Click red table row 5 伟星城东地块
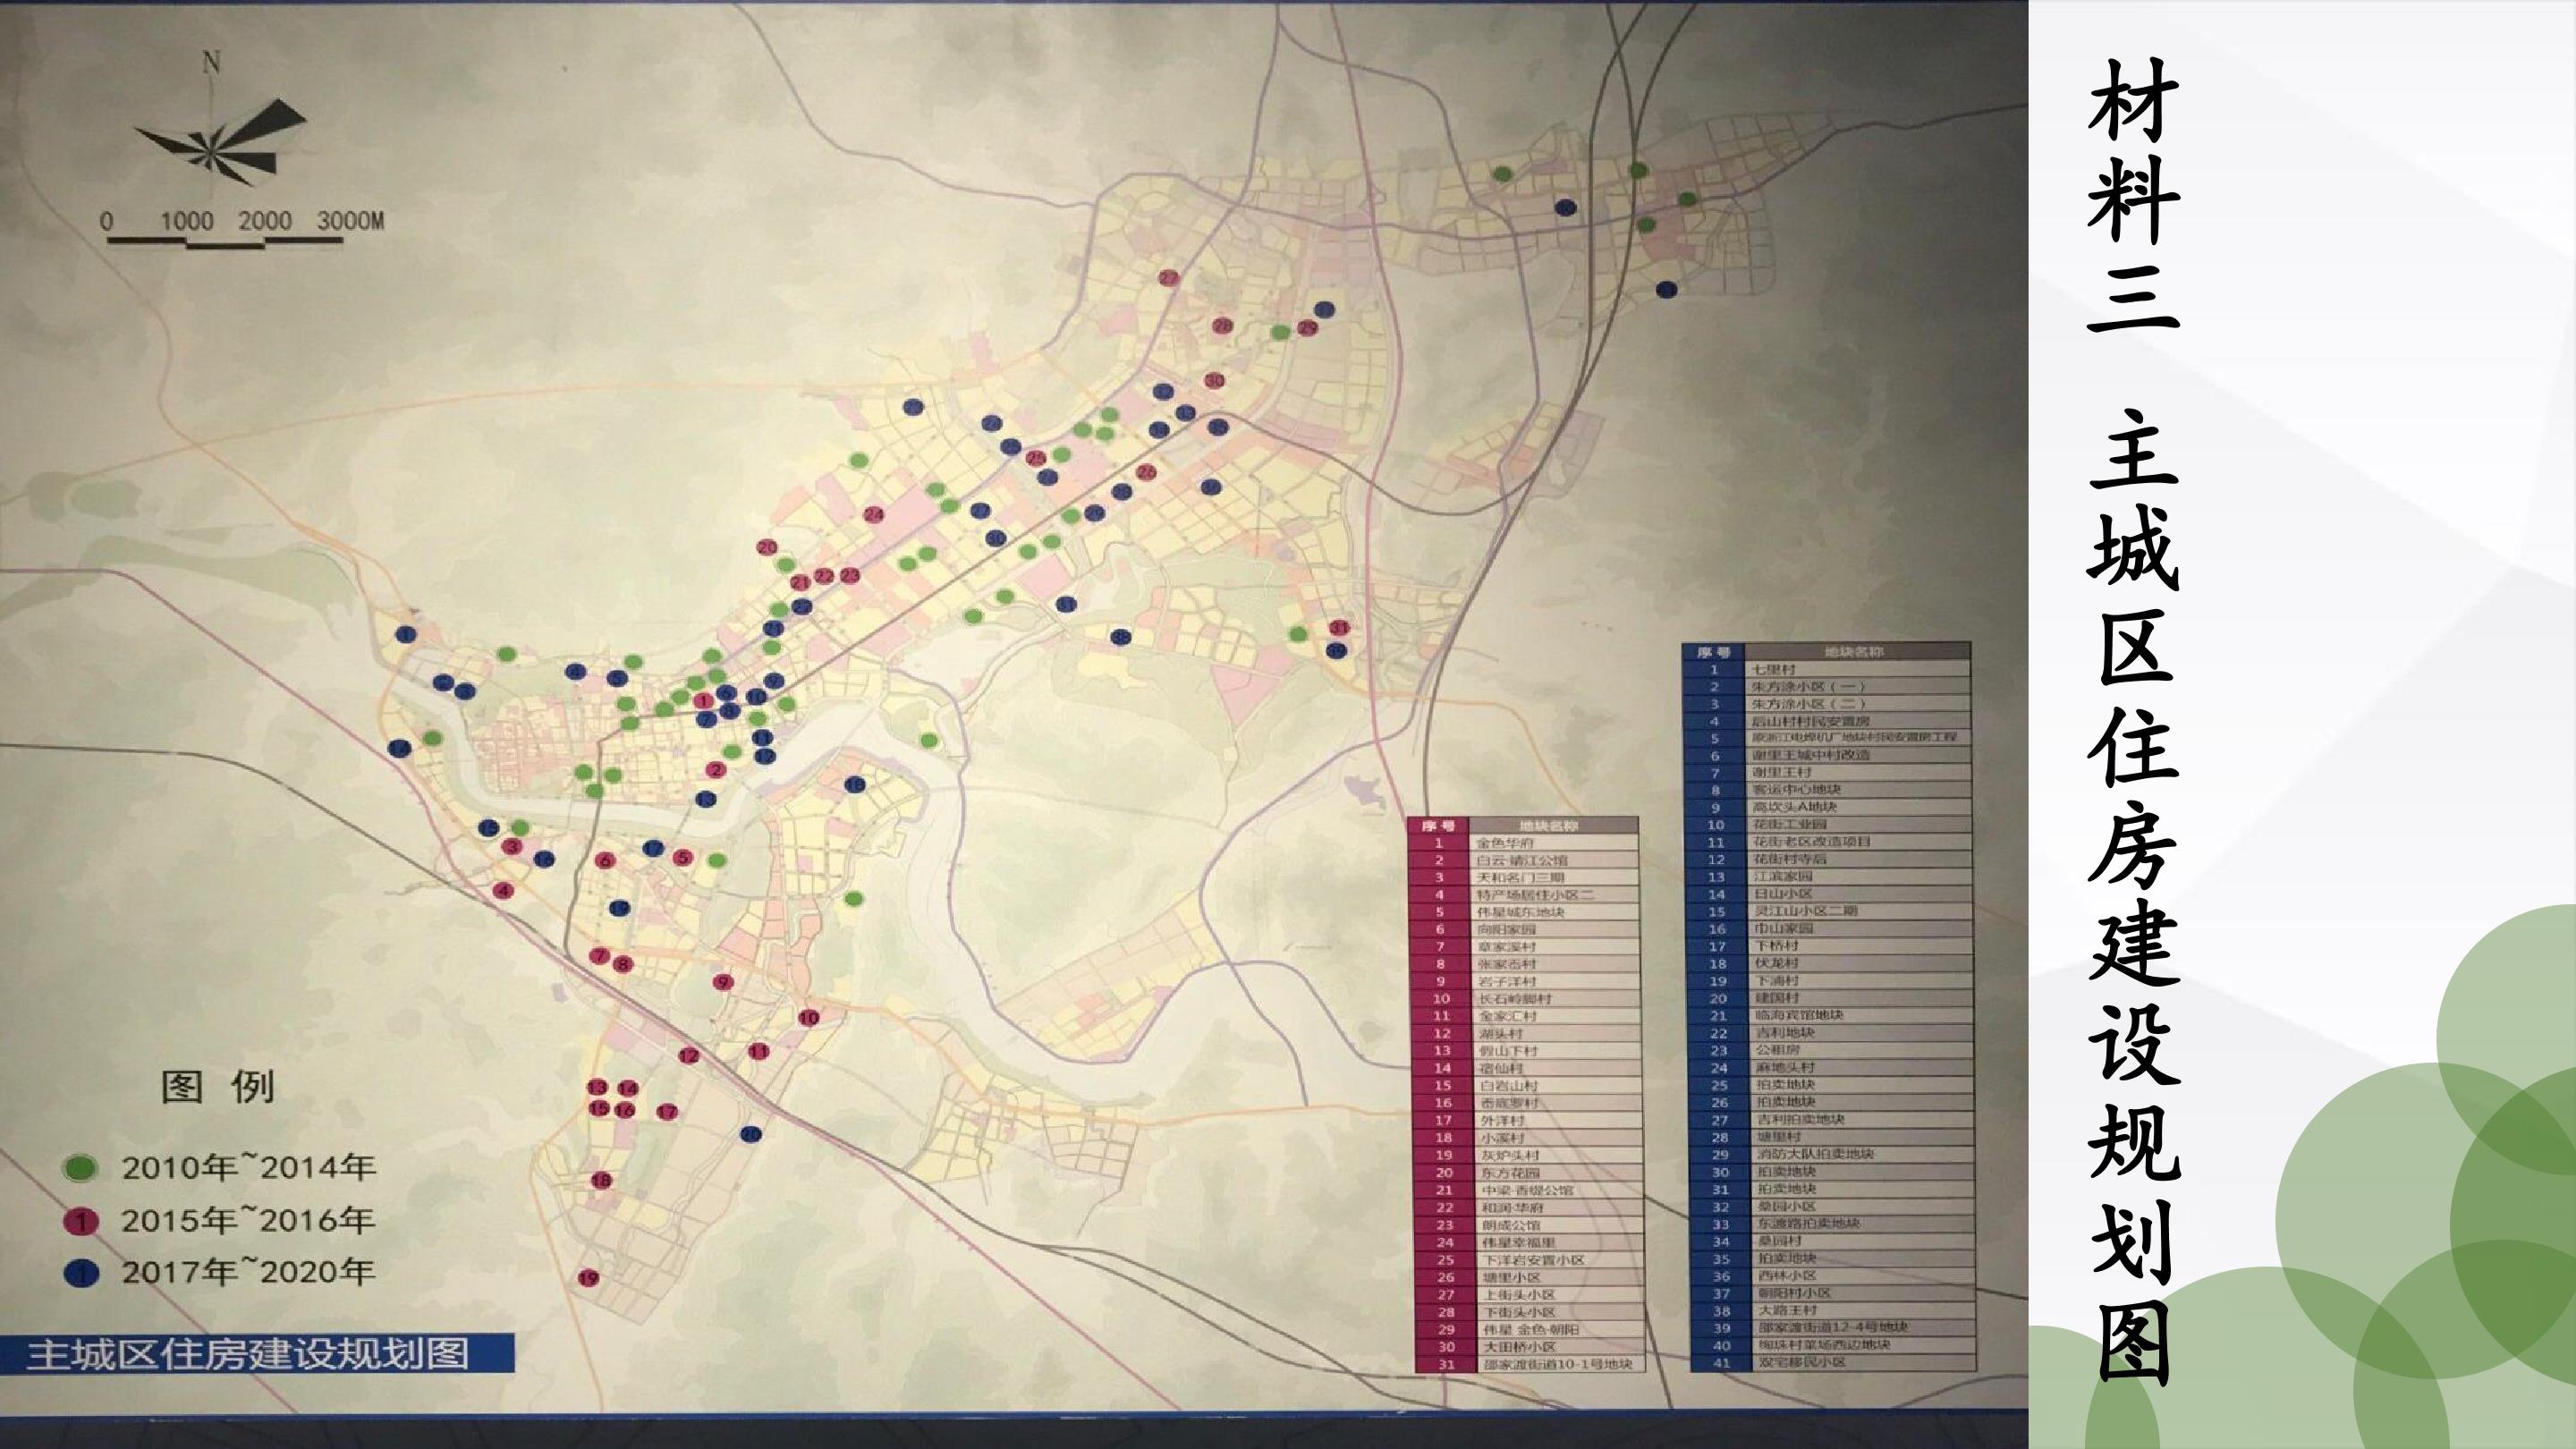2576x1449 pixels. pyautogui.click(x=1524, y=912)
